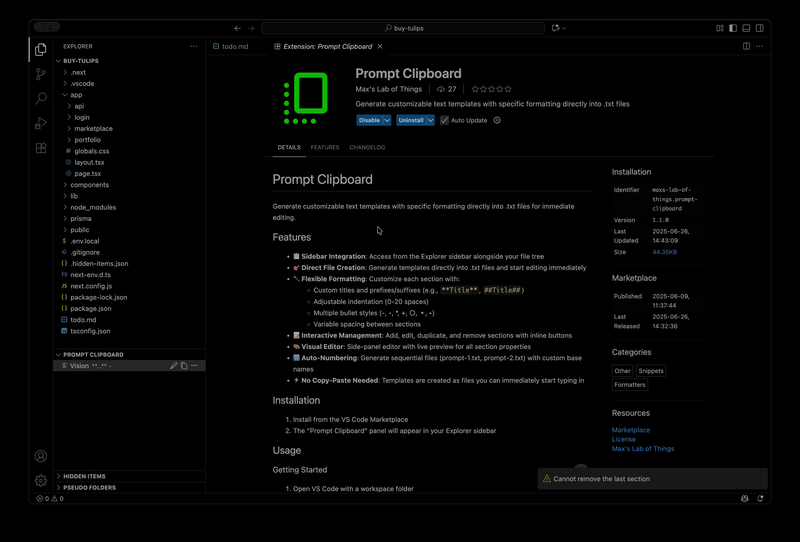Open the Marketplace resource link
The height and width of the screenshot is (542, 800).
[631, 430]
